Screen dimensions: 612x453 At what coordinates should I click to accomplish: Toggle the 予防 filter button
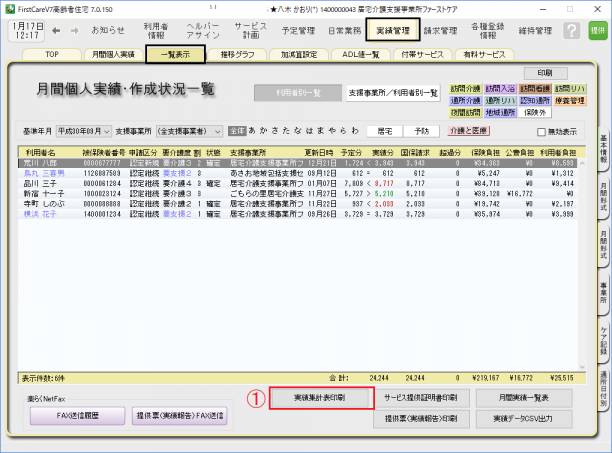tap(420, 130)
